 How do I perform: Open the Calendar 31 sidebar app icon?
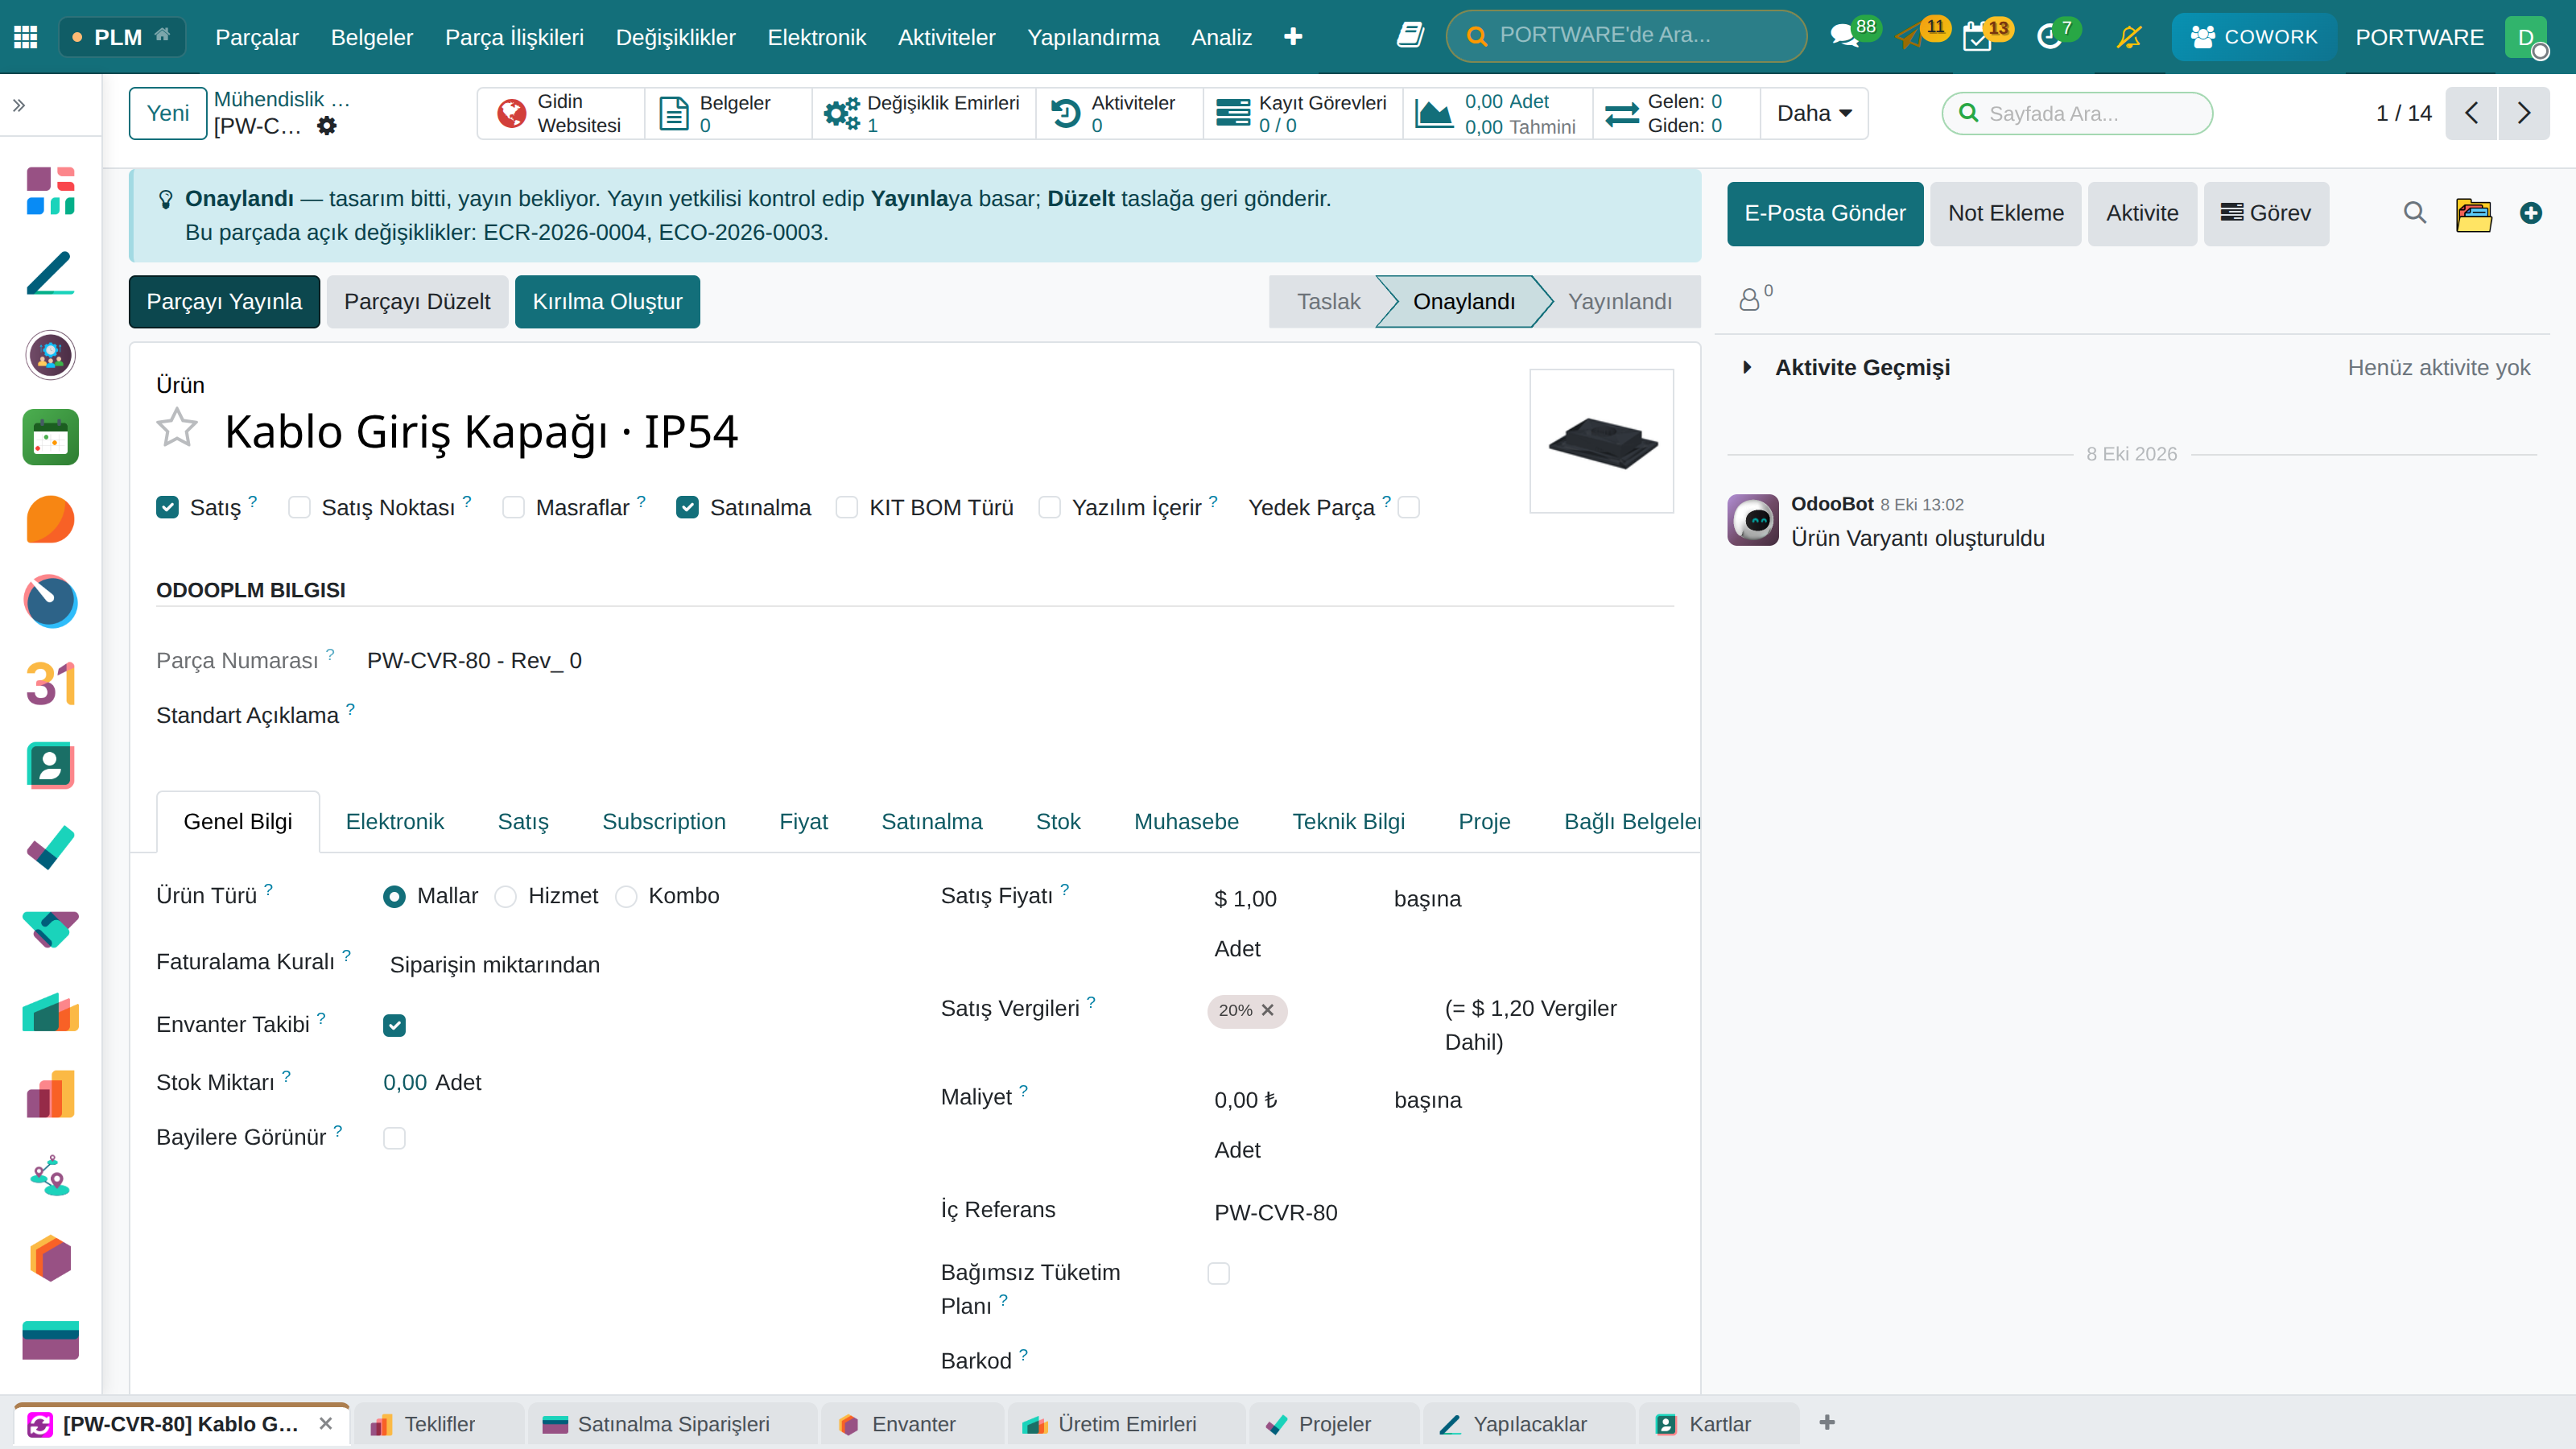point(50,684)
